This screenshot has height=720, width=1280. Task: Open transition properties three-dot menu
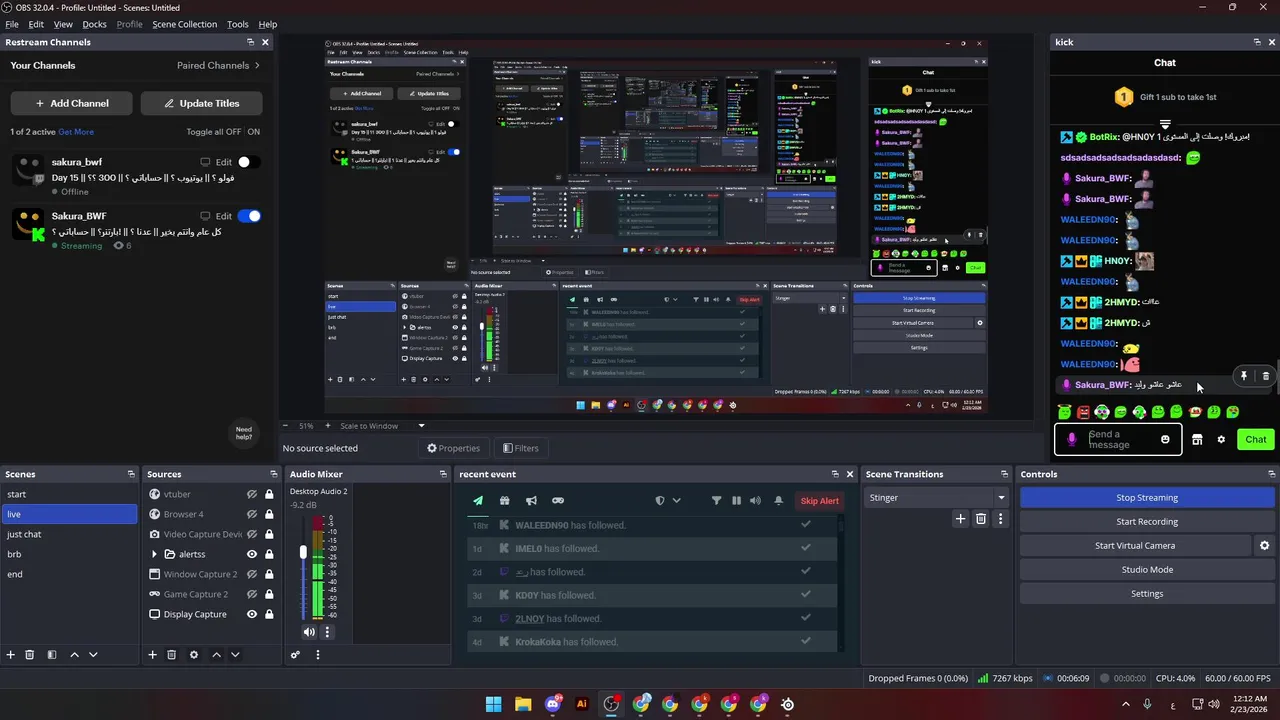coord(1000,519)
